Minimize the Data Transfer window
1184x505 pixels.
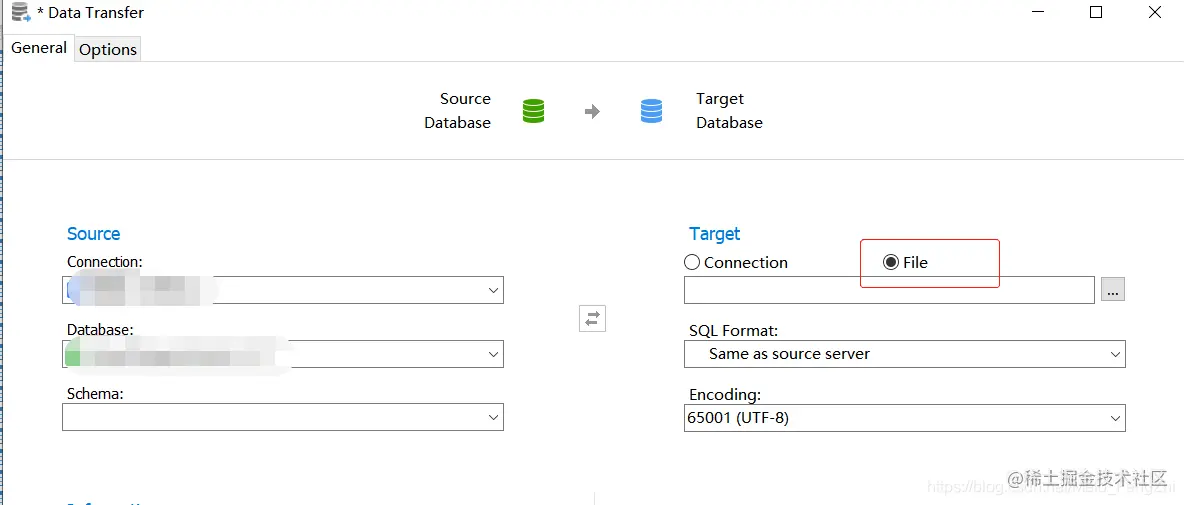click(1037, 12)
